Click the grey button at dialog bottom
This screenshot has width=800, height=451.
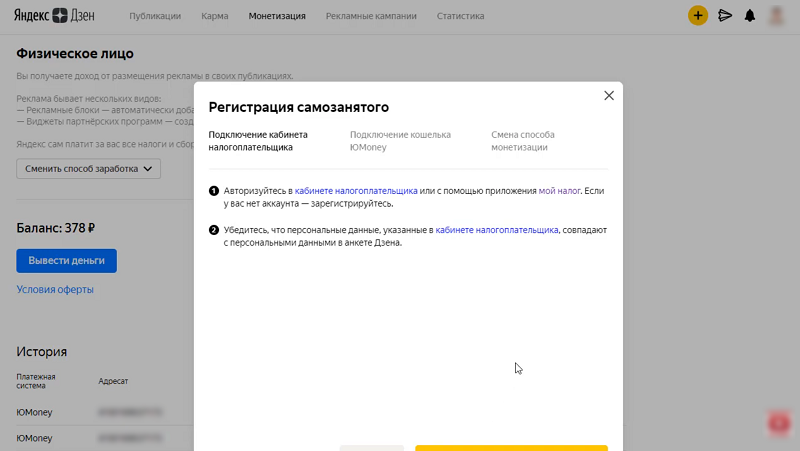point(372,448)
